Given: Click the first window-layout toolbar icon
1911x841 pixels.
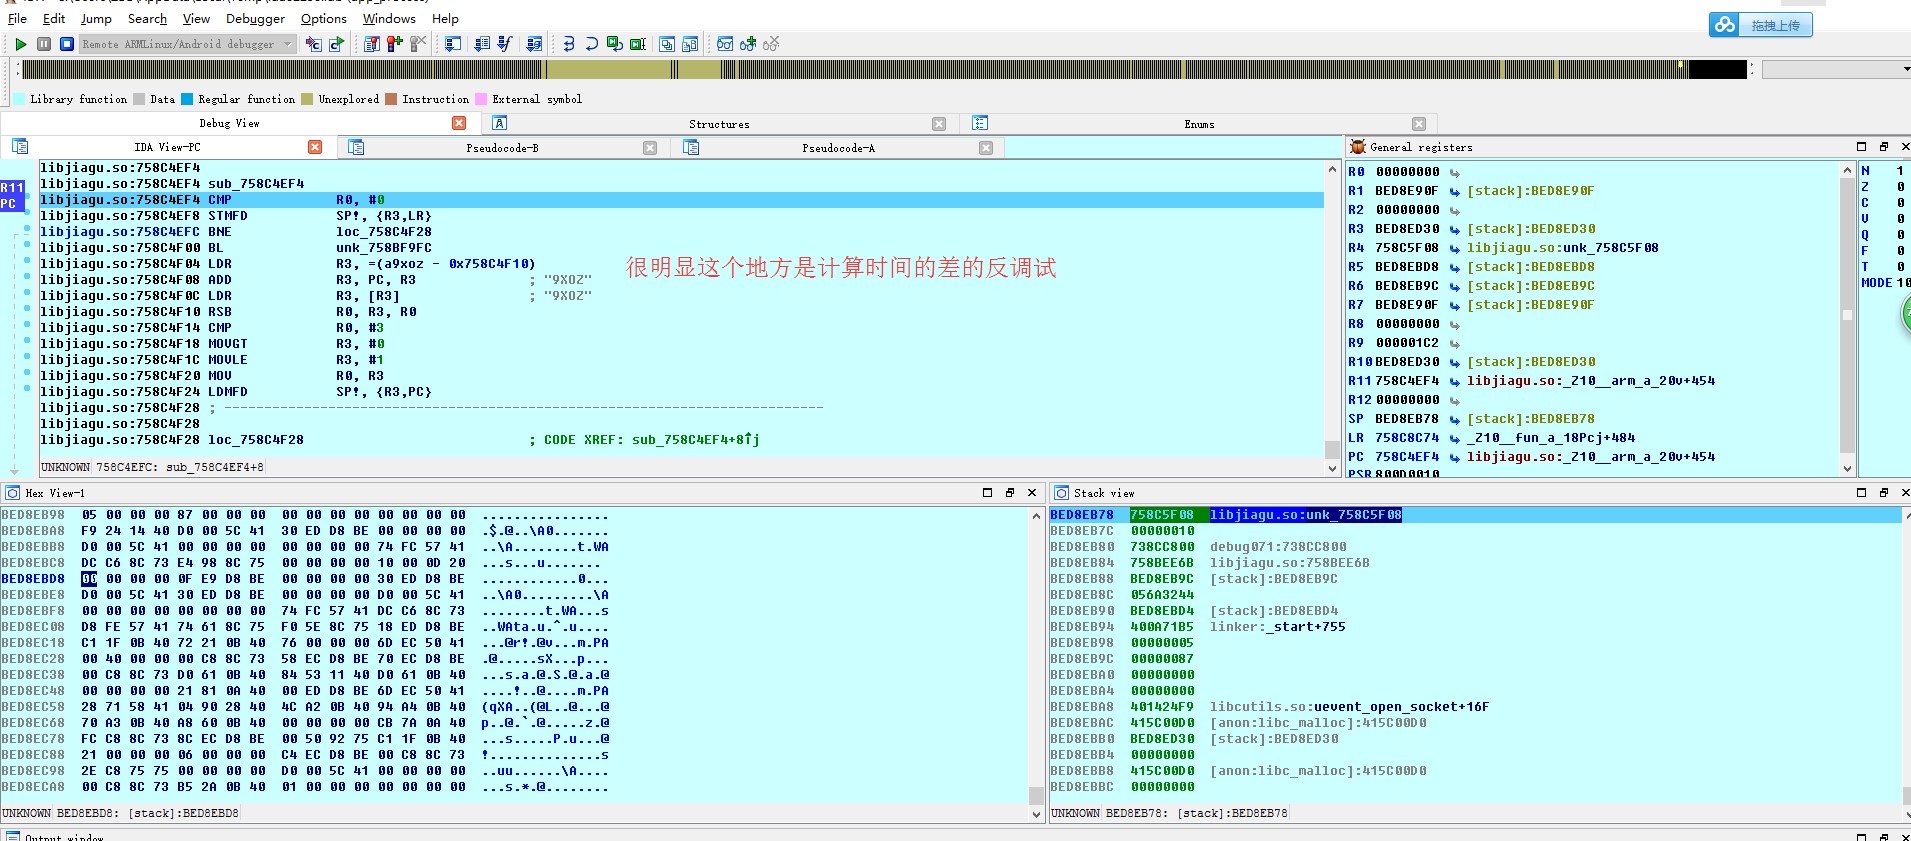Looking at the screenshot, I should [667, 44].
